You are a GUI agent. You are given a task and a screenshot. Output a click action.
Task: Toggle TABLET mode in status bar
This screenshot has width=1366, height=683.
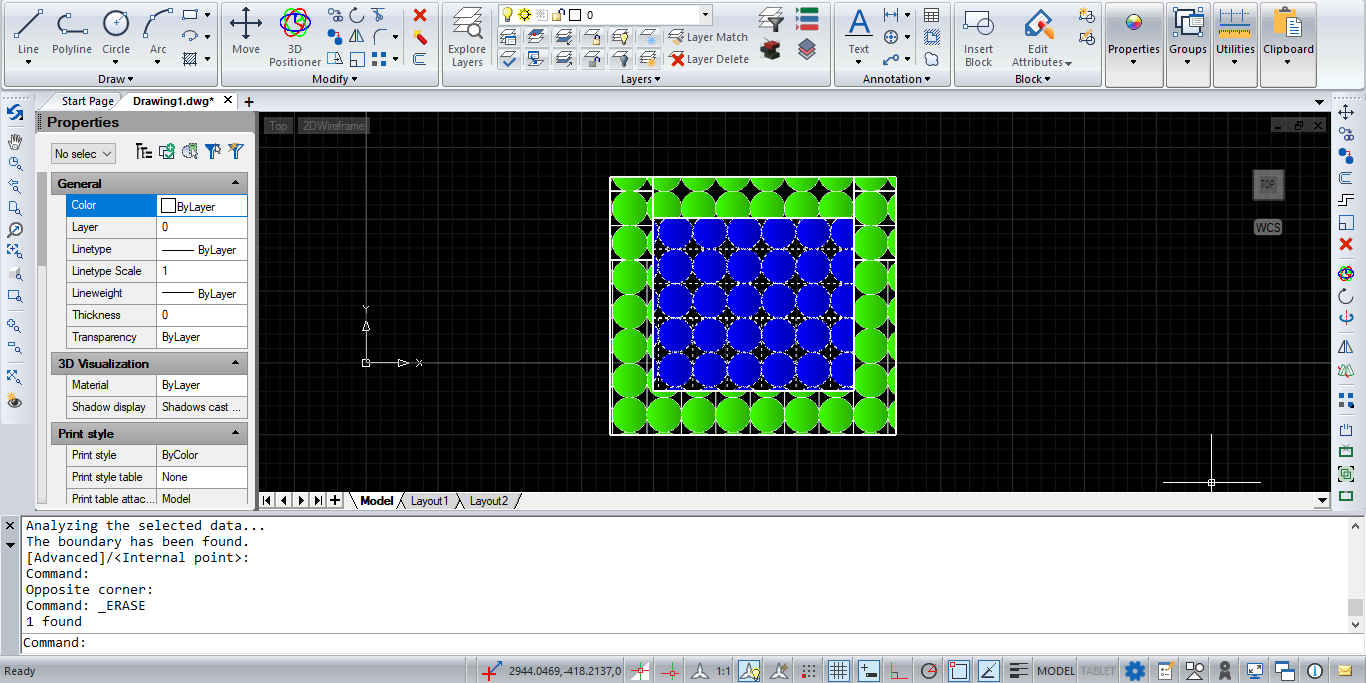[x=1097, y=671]
